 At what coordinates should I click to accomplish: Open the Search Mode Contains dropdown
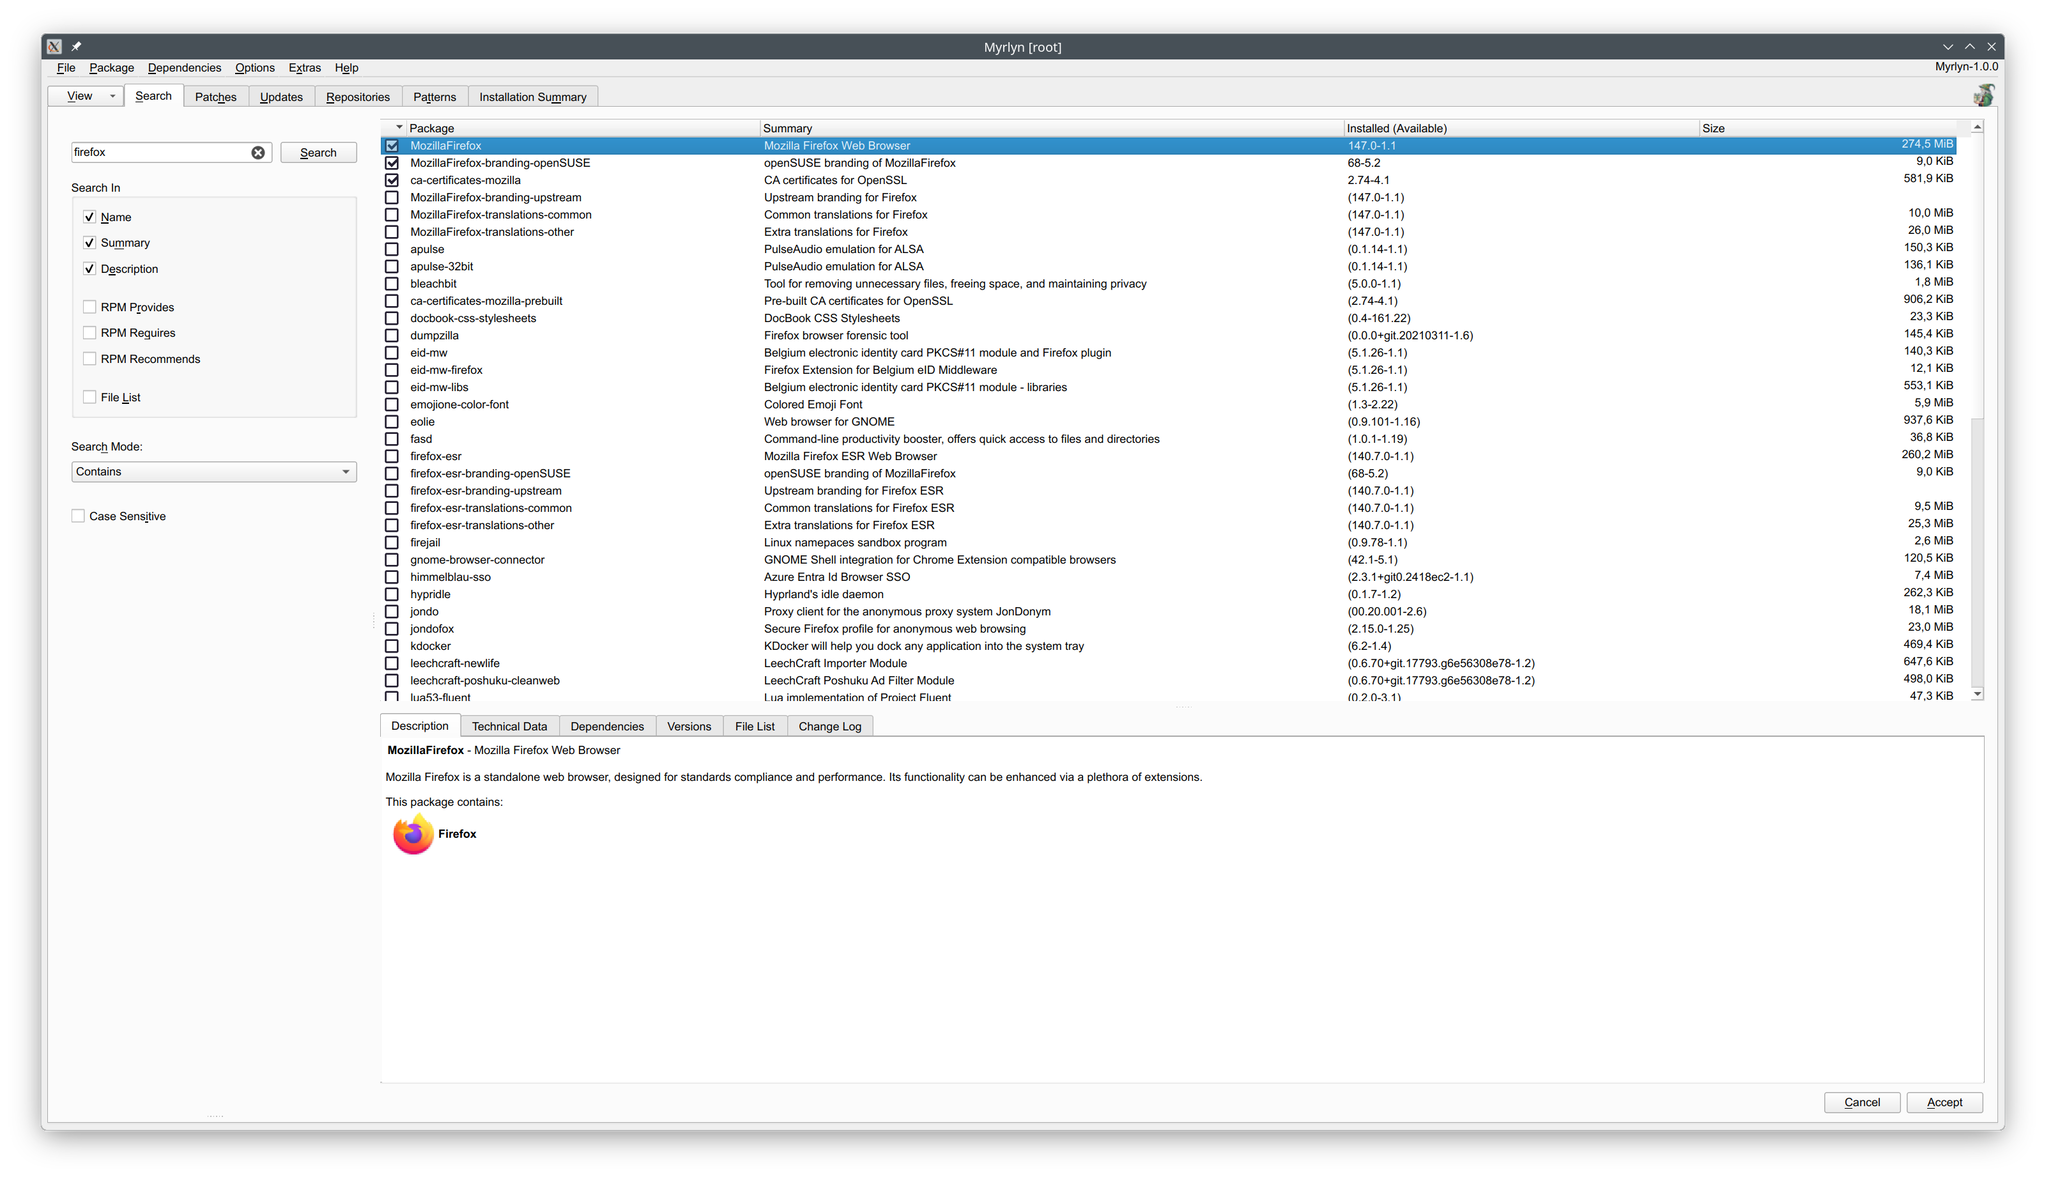(x=214, y=472)
